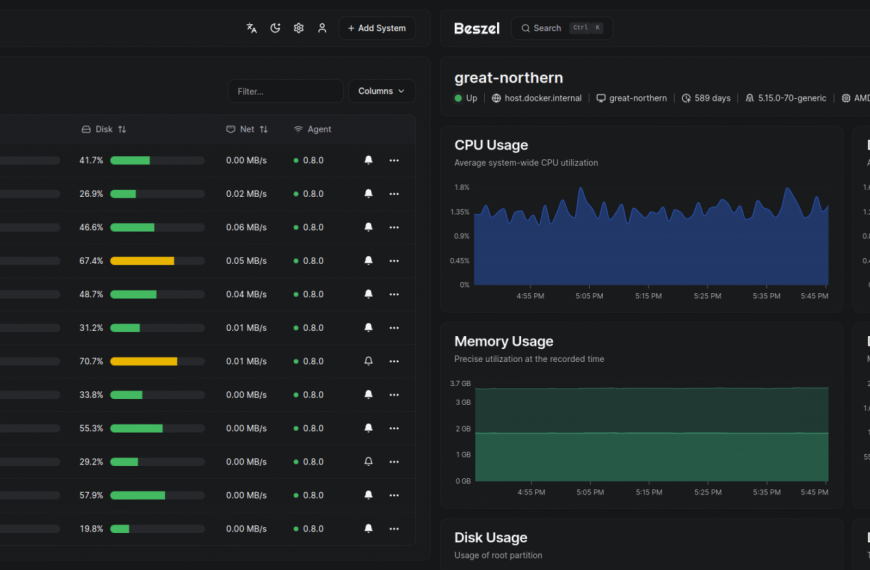Click the alert bell in the 67.4% disk row

368,260
